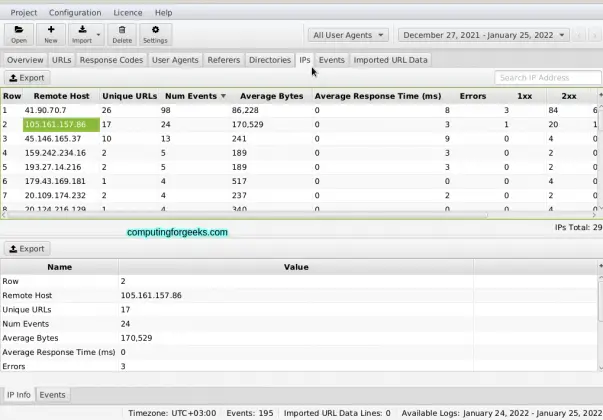The width and height of the screenshot is (603, 420).
Task: Open Settings with the gear icon
Action: click(x=154, y=30)
